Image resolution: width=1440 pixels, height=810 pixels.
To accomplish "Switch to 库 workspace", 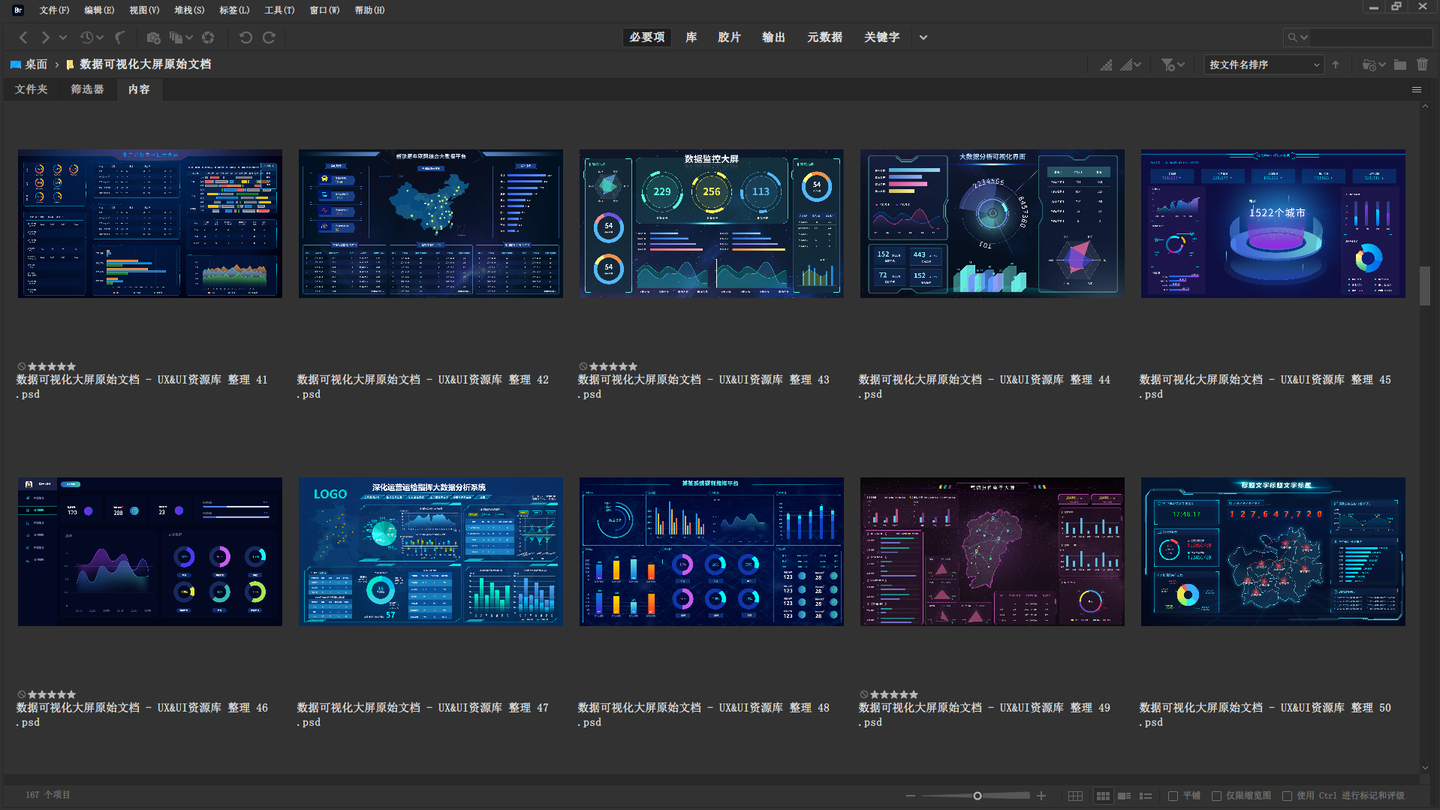I will click(x=691, y=38).
